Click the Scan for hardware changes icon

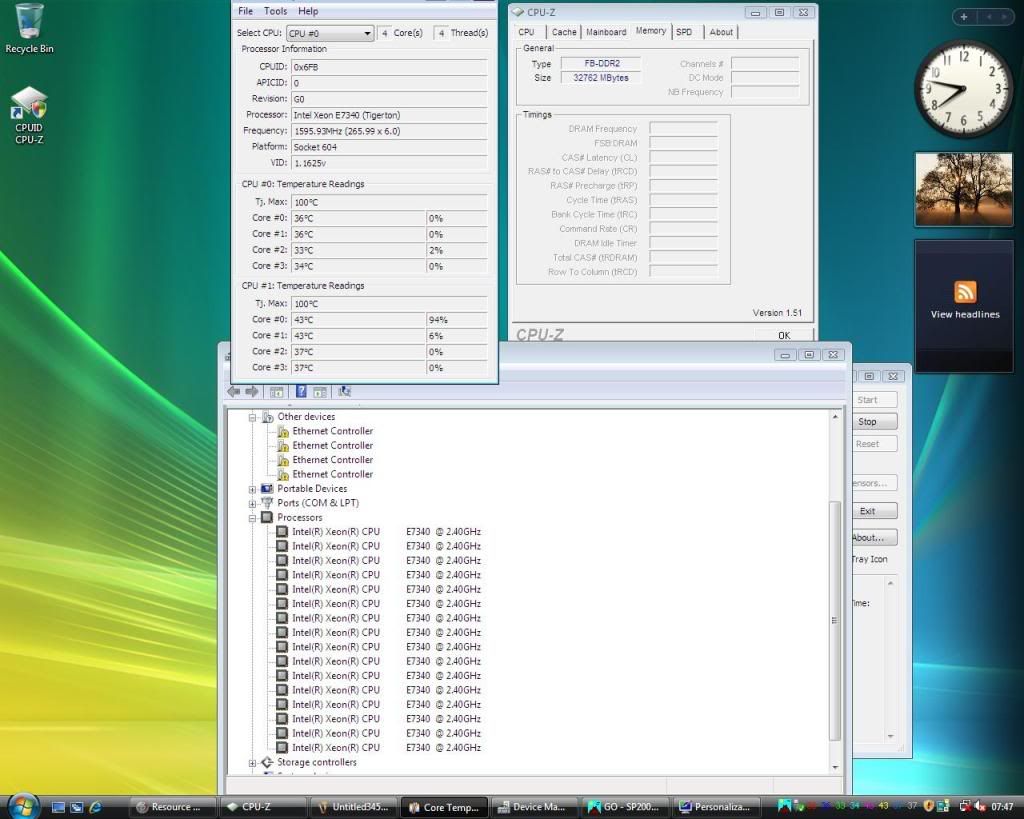(344, 391)
